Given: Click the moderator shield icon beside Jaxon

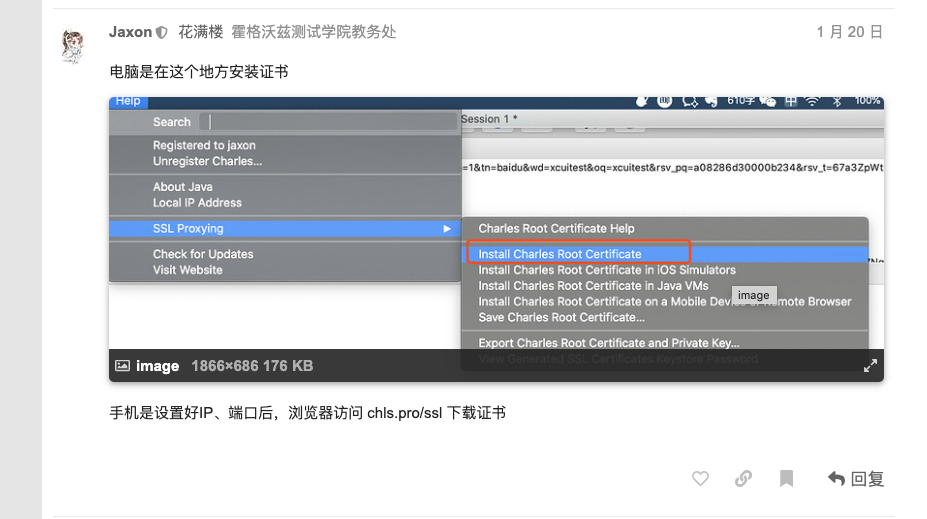Looking at the screenshot, I should [161, 33].
